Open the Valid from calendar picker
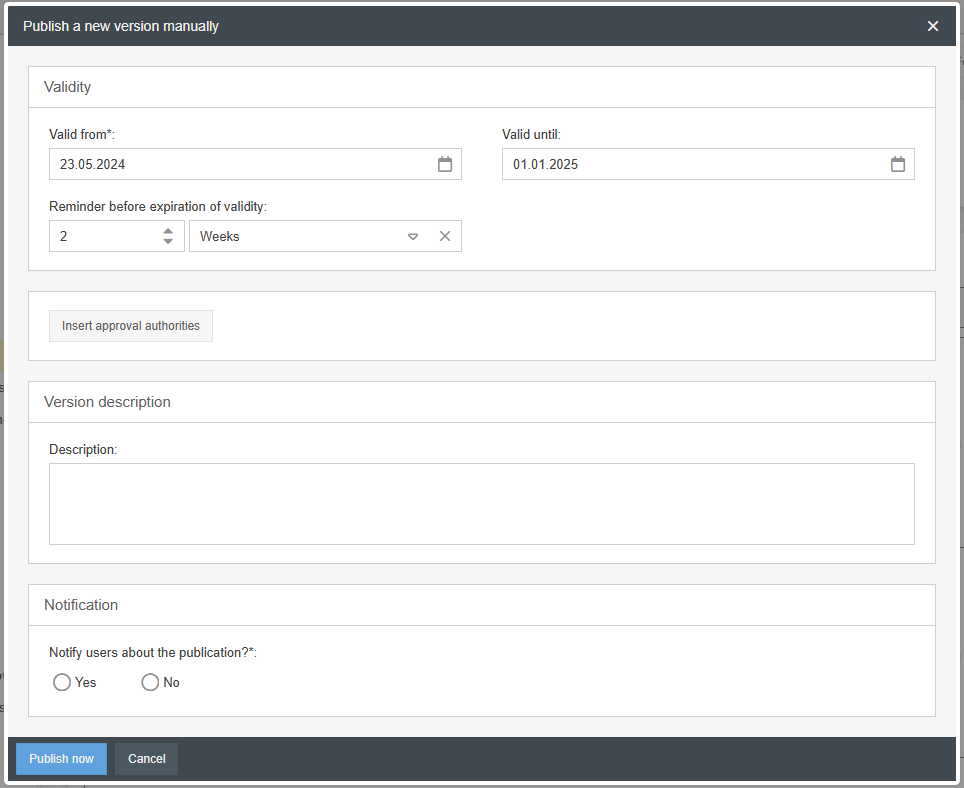Viewport: 964px width, 788px height. pos(445,164)
